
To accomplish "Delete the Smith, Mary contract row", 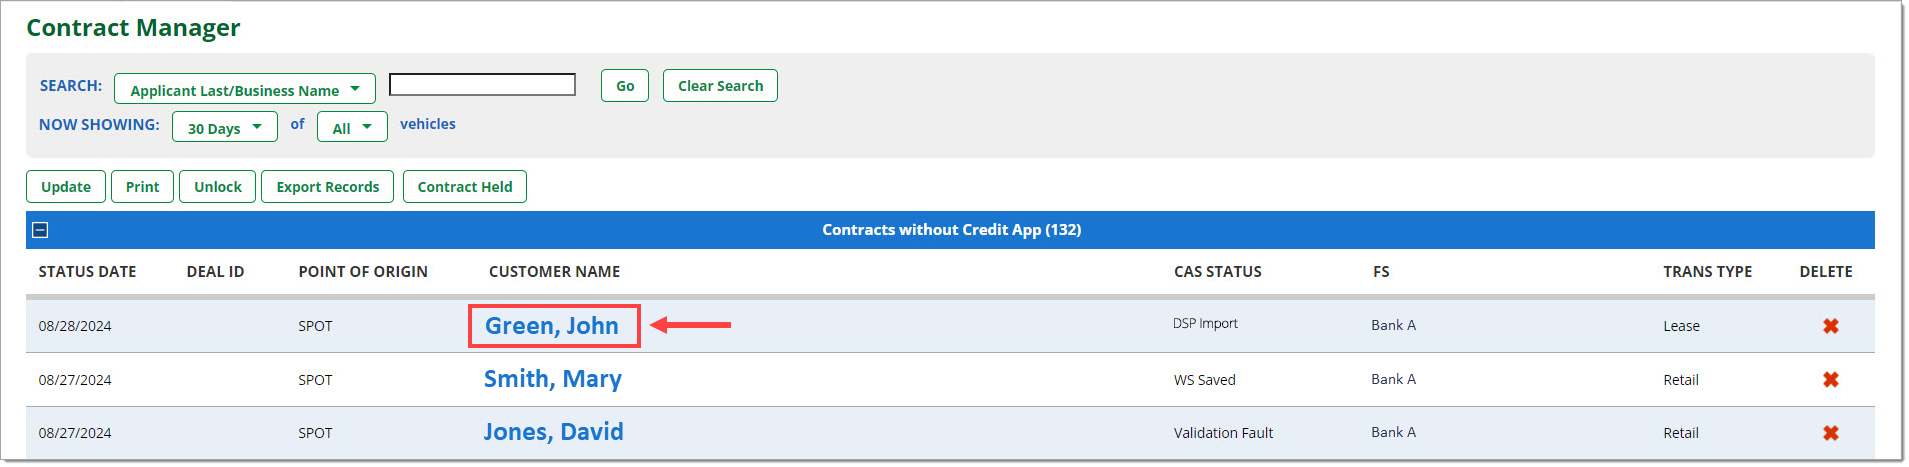I will [1830, 380].
